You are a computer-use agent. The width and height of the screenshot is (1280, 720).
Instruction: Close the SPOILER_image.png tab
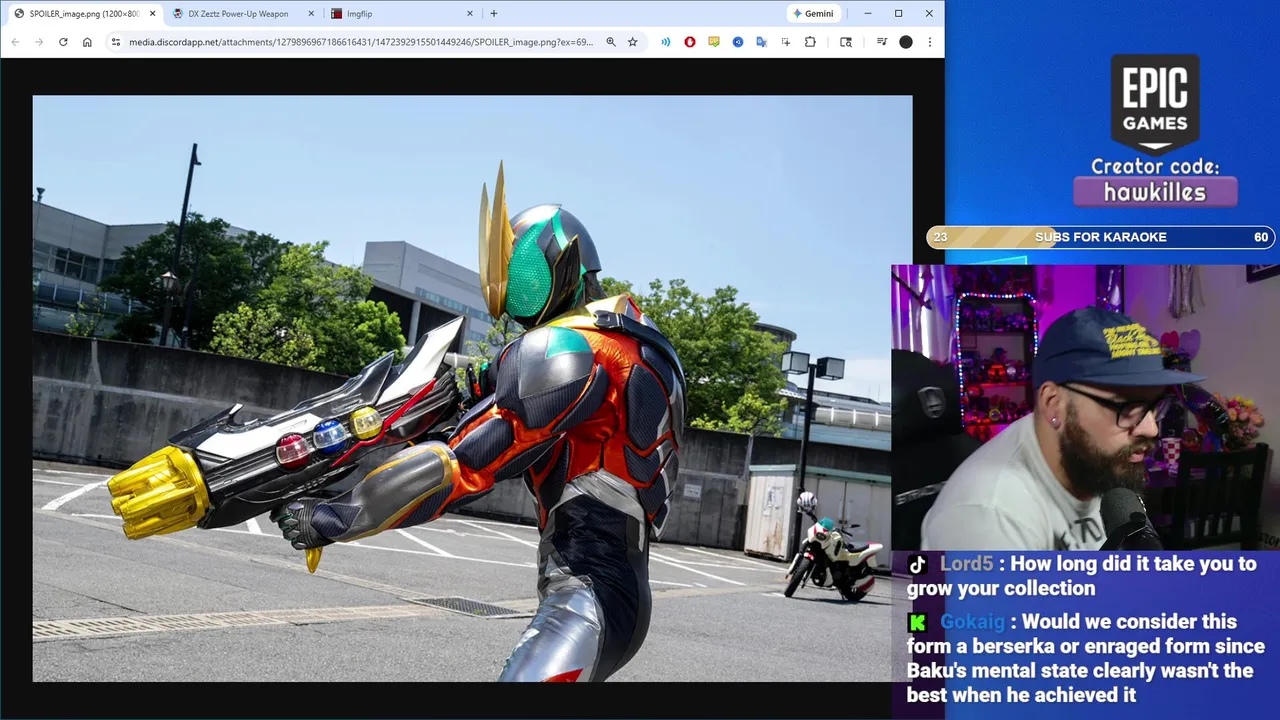click(x=153, y=14)
